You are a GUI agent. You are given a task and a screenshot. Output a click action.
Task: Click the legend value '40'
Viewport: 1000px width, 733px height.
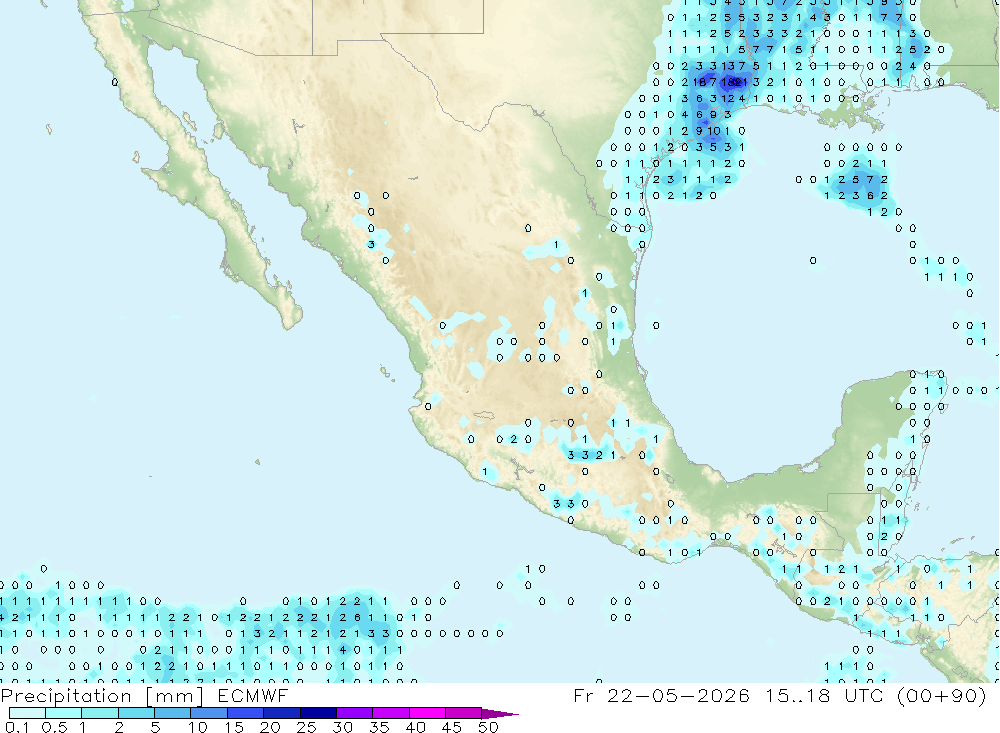point(415,727)
